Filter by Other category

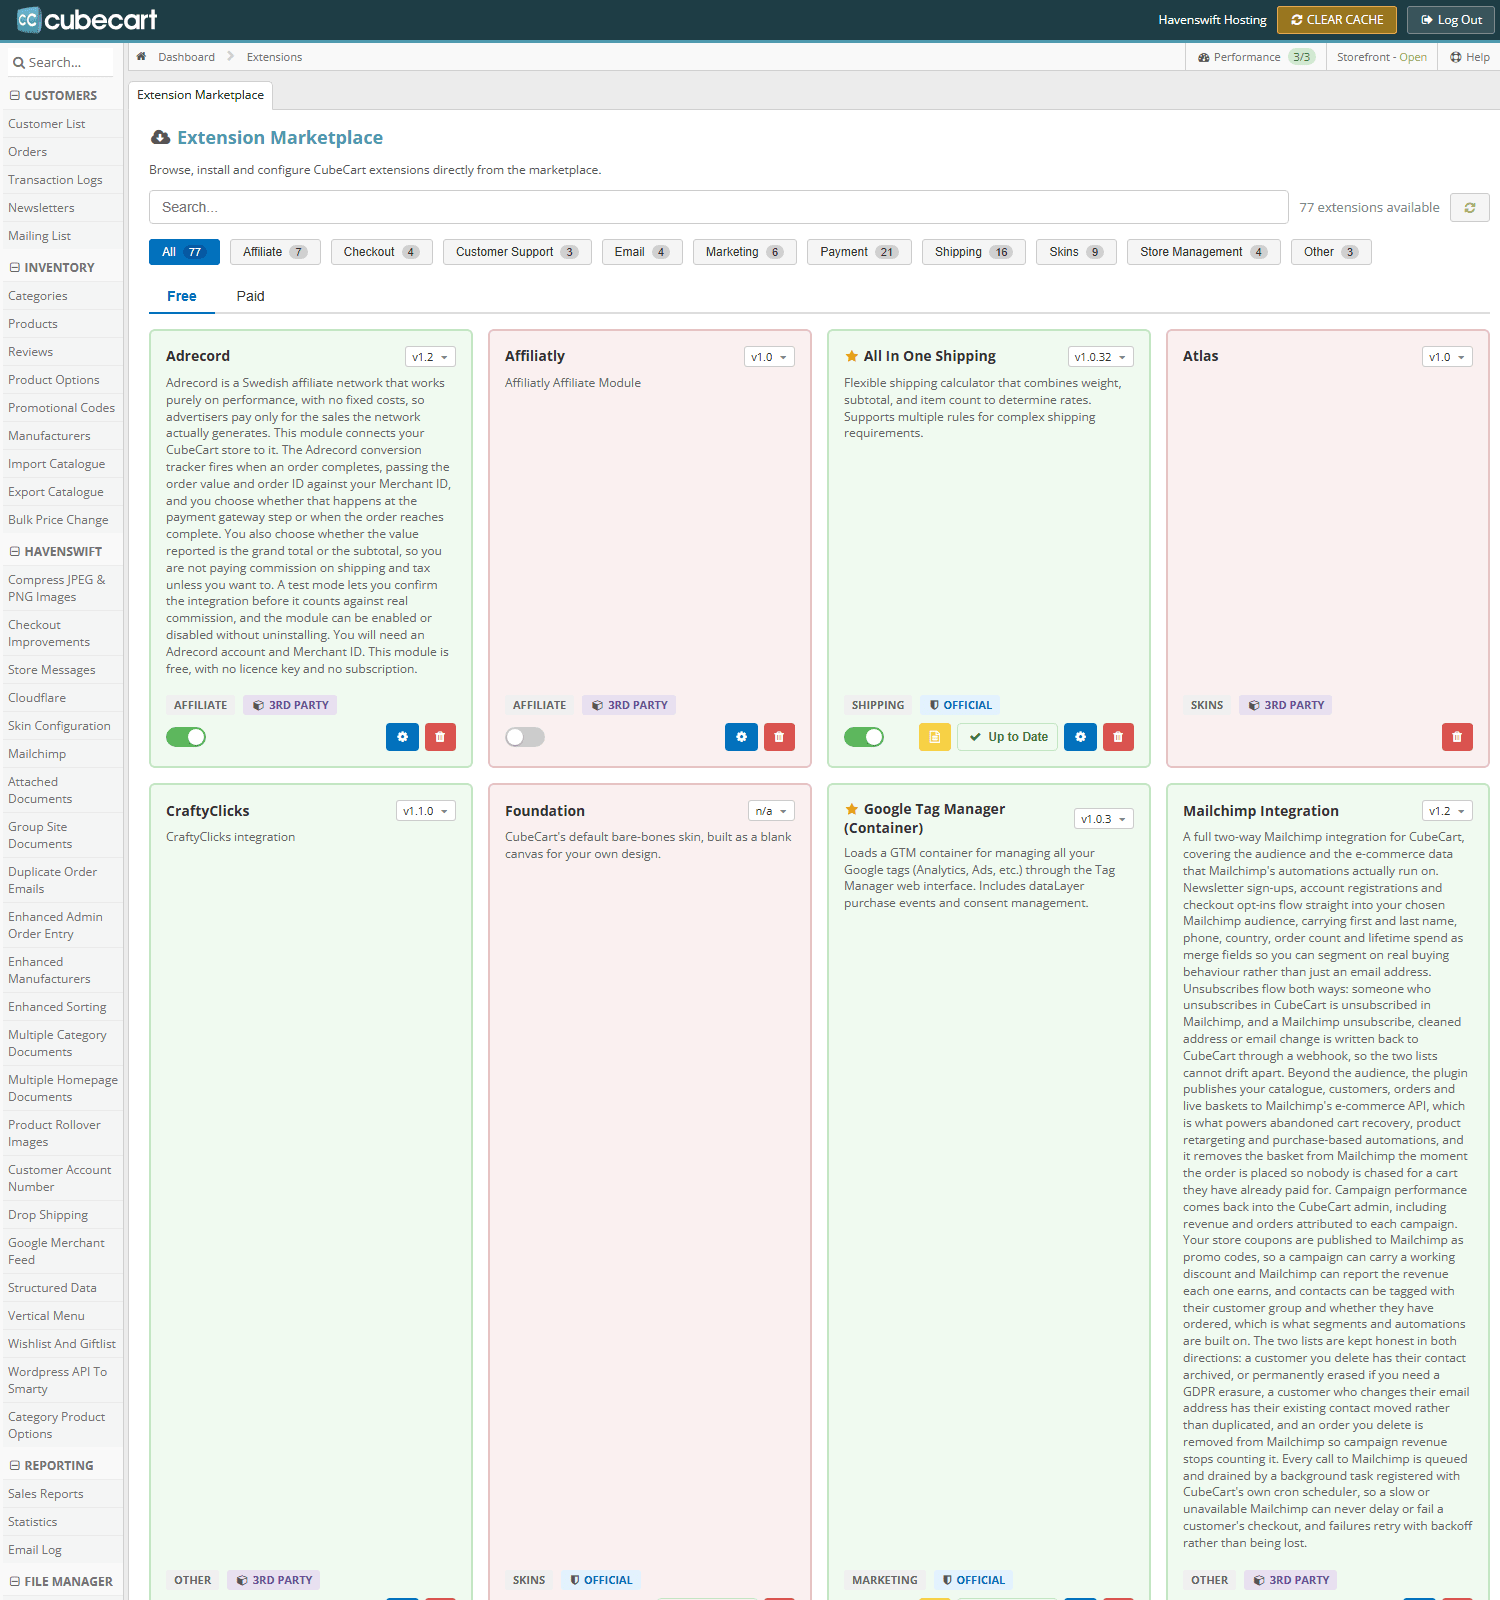(1331, 252)
